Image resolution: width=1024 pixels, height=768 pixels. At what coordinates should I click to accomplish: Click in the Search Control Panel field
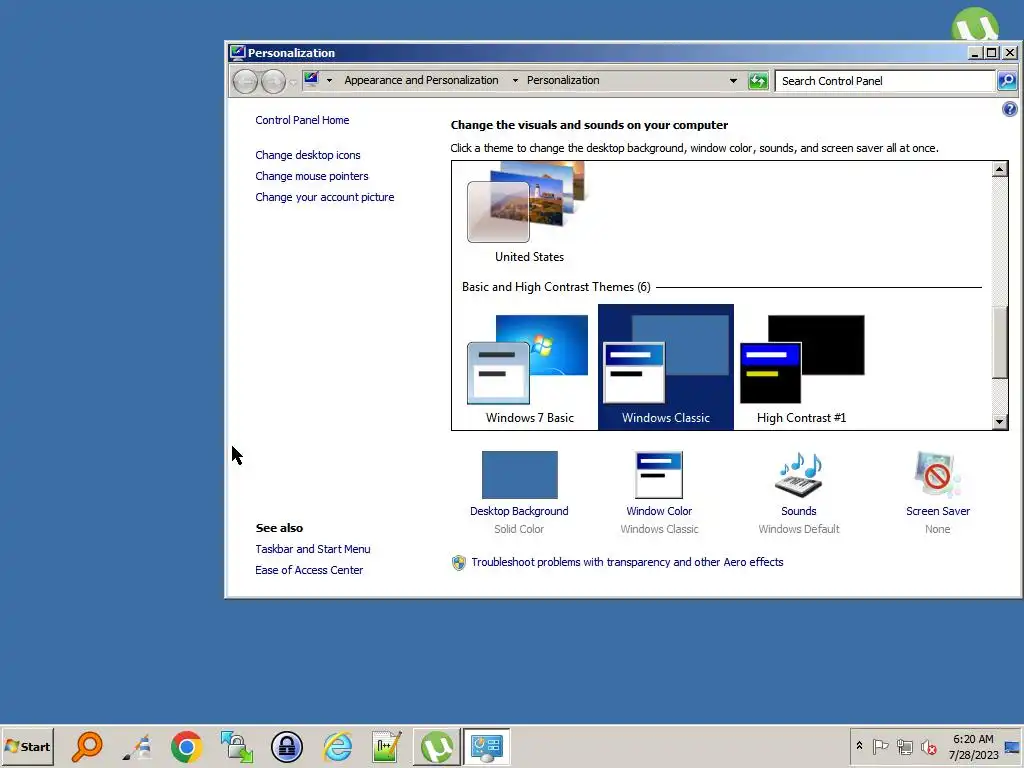click(886, 81)
